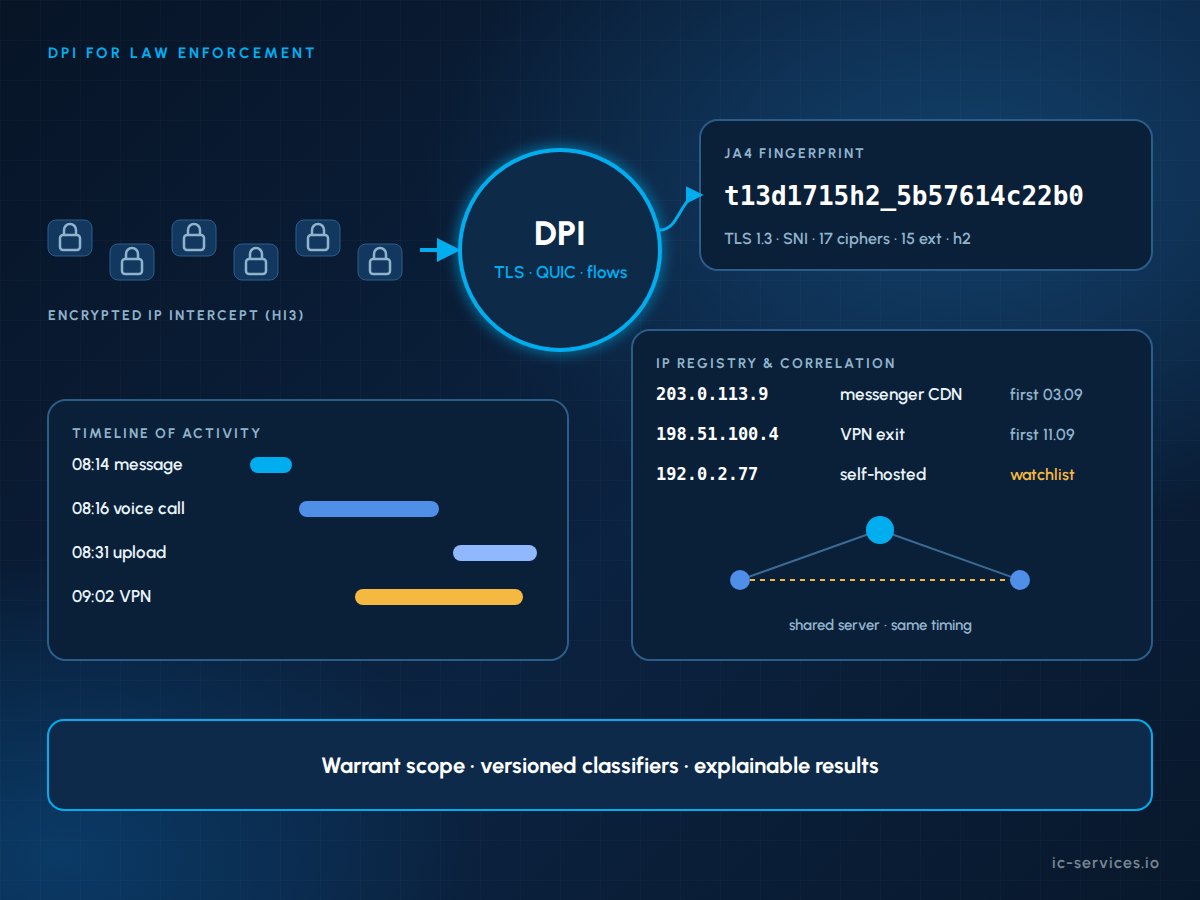The width and height of the screenshot is (1200, 900).
Task: Click the "DPI FOR LAW ENFORCEMENT" heading
Action: pyautogui.click(x=181, y=53)
